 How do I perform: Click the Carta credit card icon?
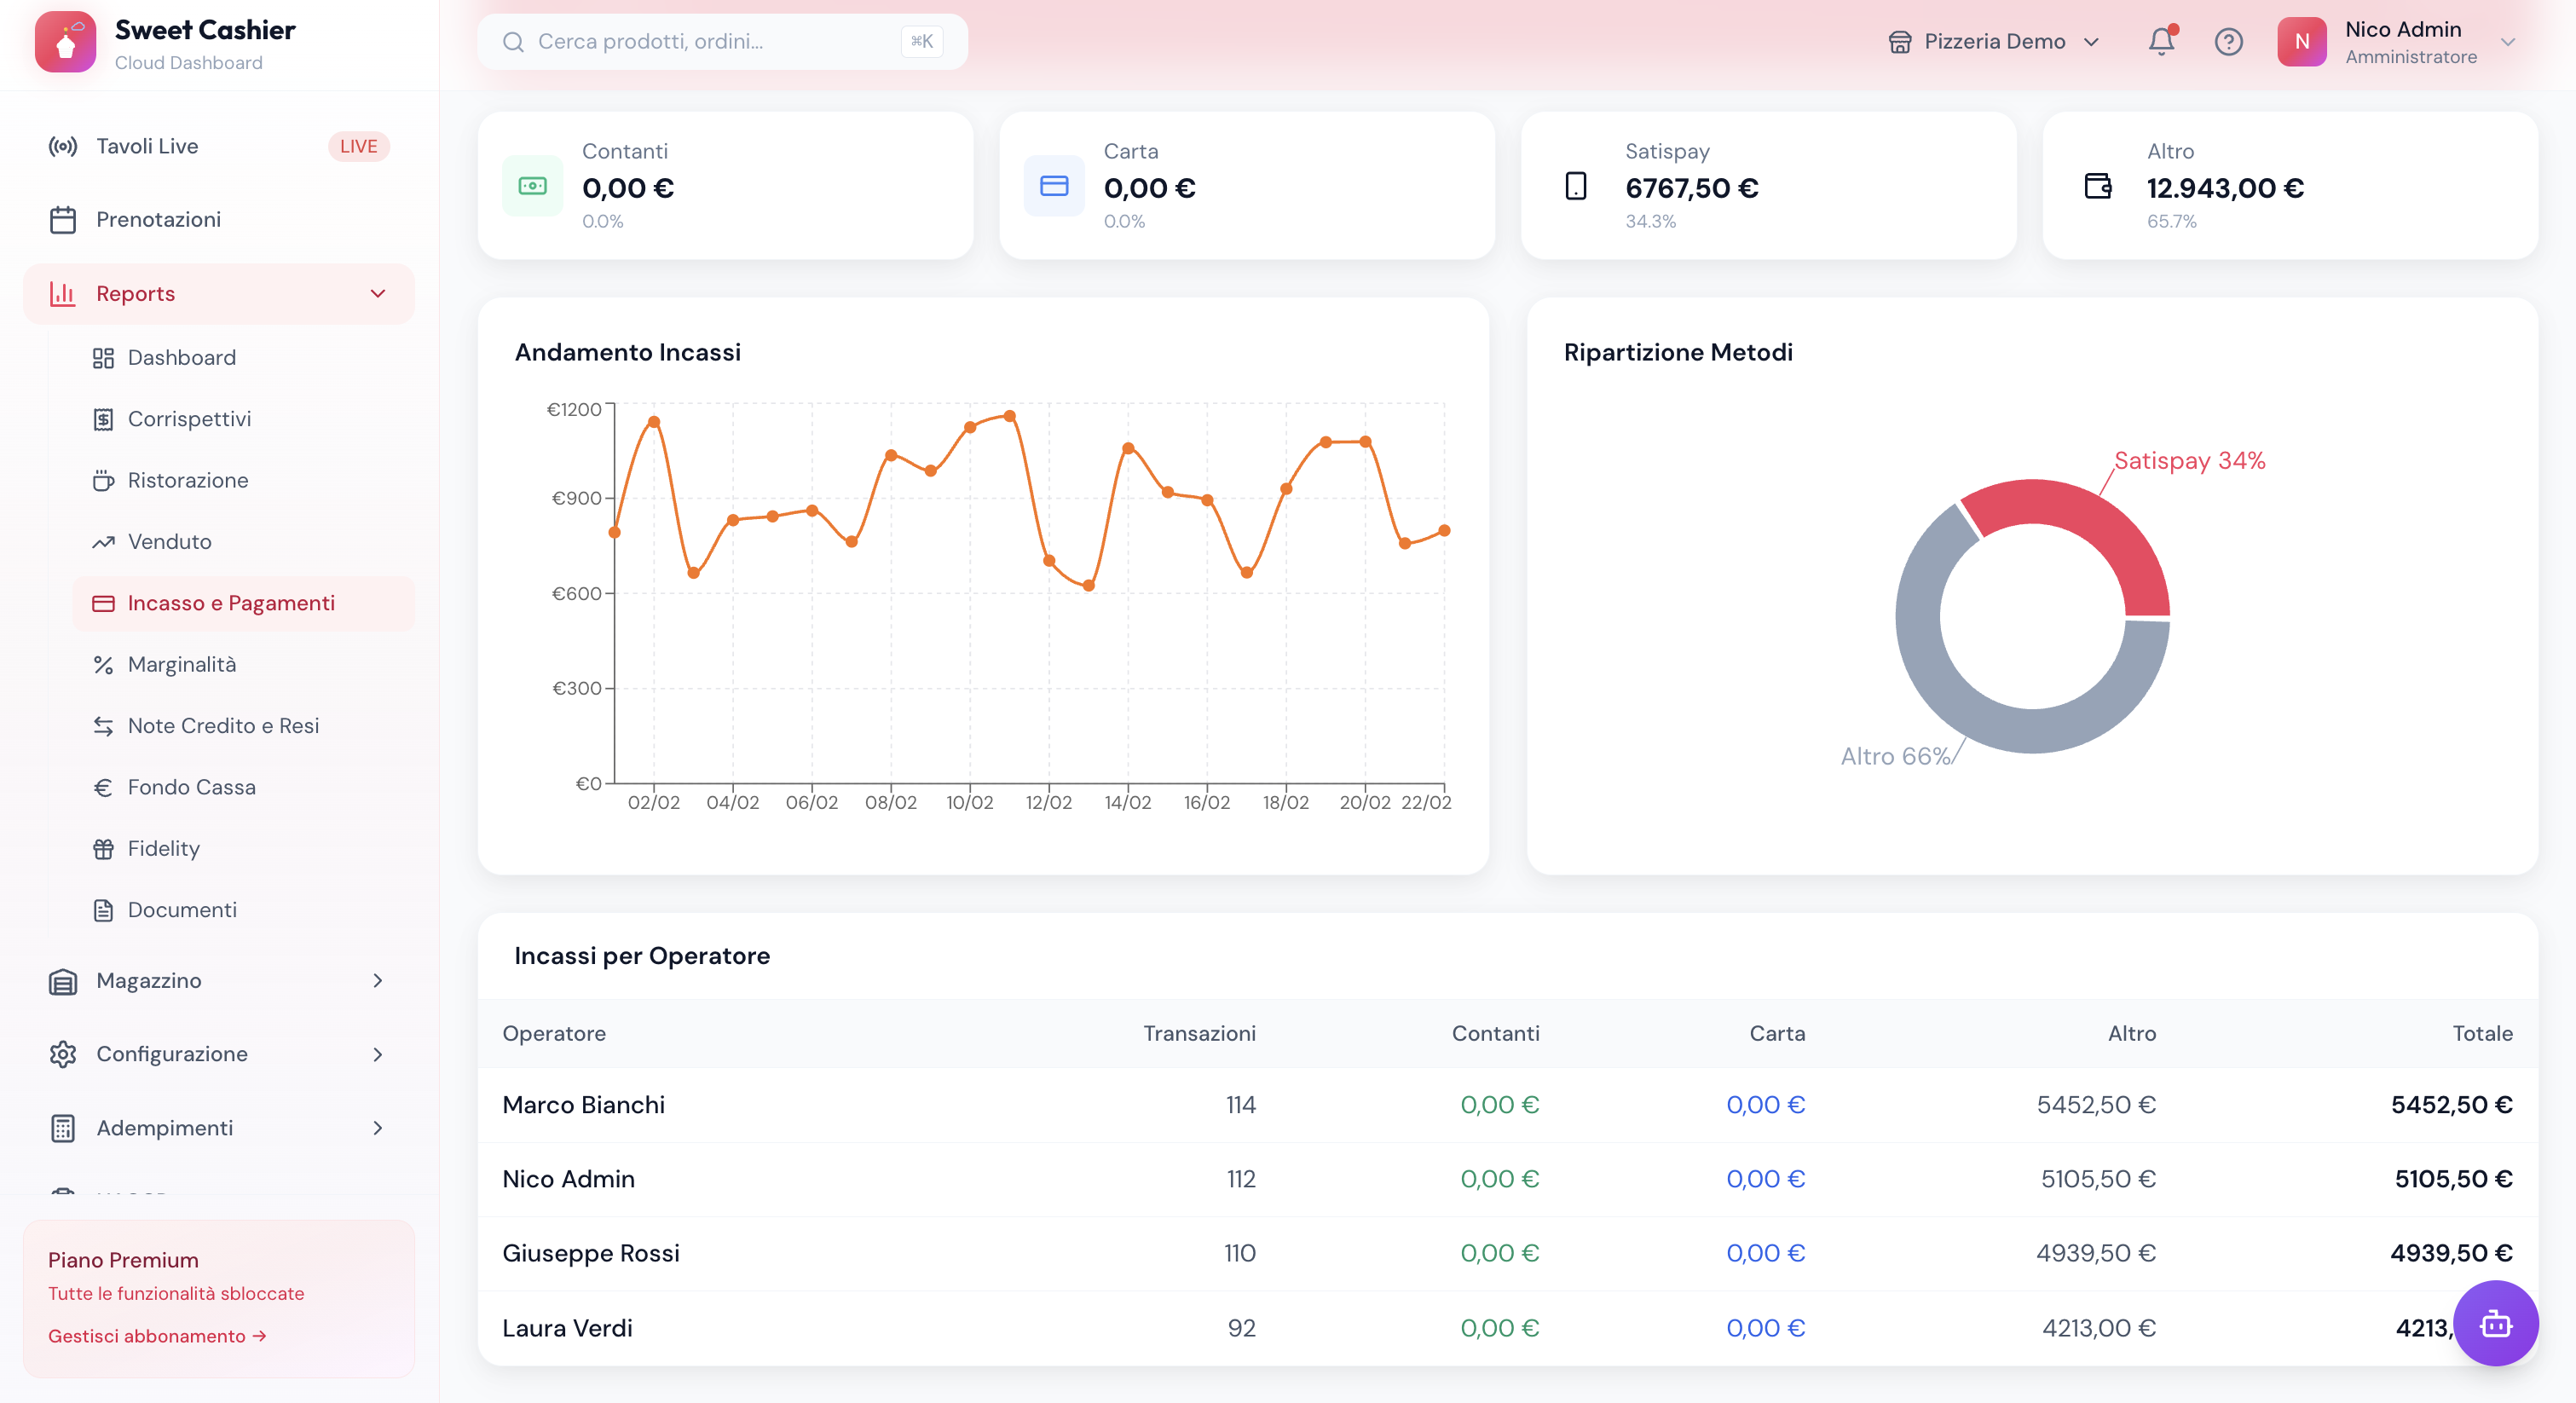coord(1054,186)
